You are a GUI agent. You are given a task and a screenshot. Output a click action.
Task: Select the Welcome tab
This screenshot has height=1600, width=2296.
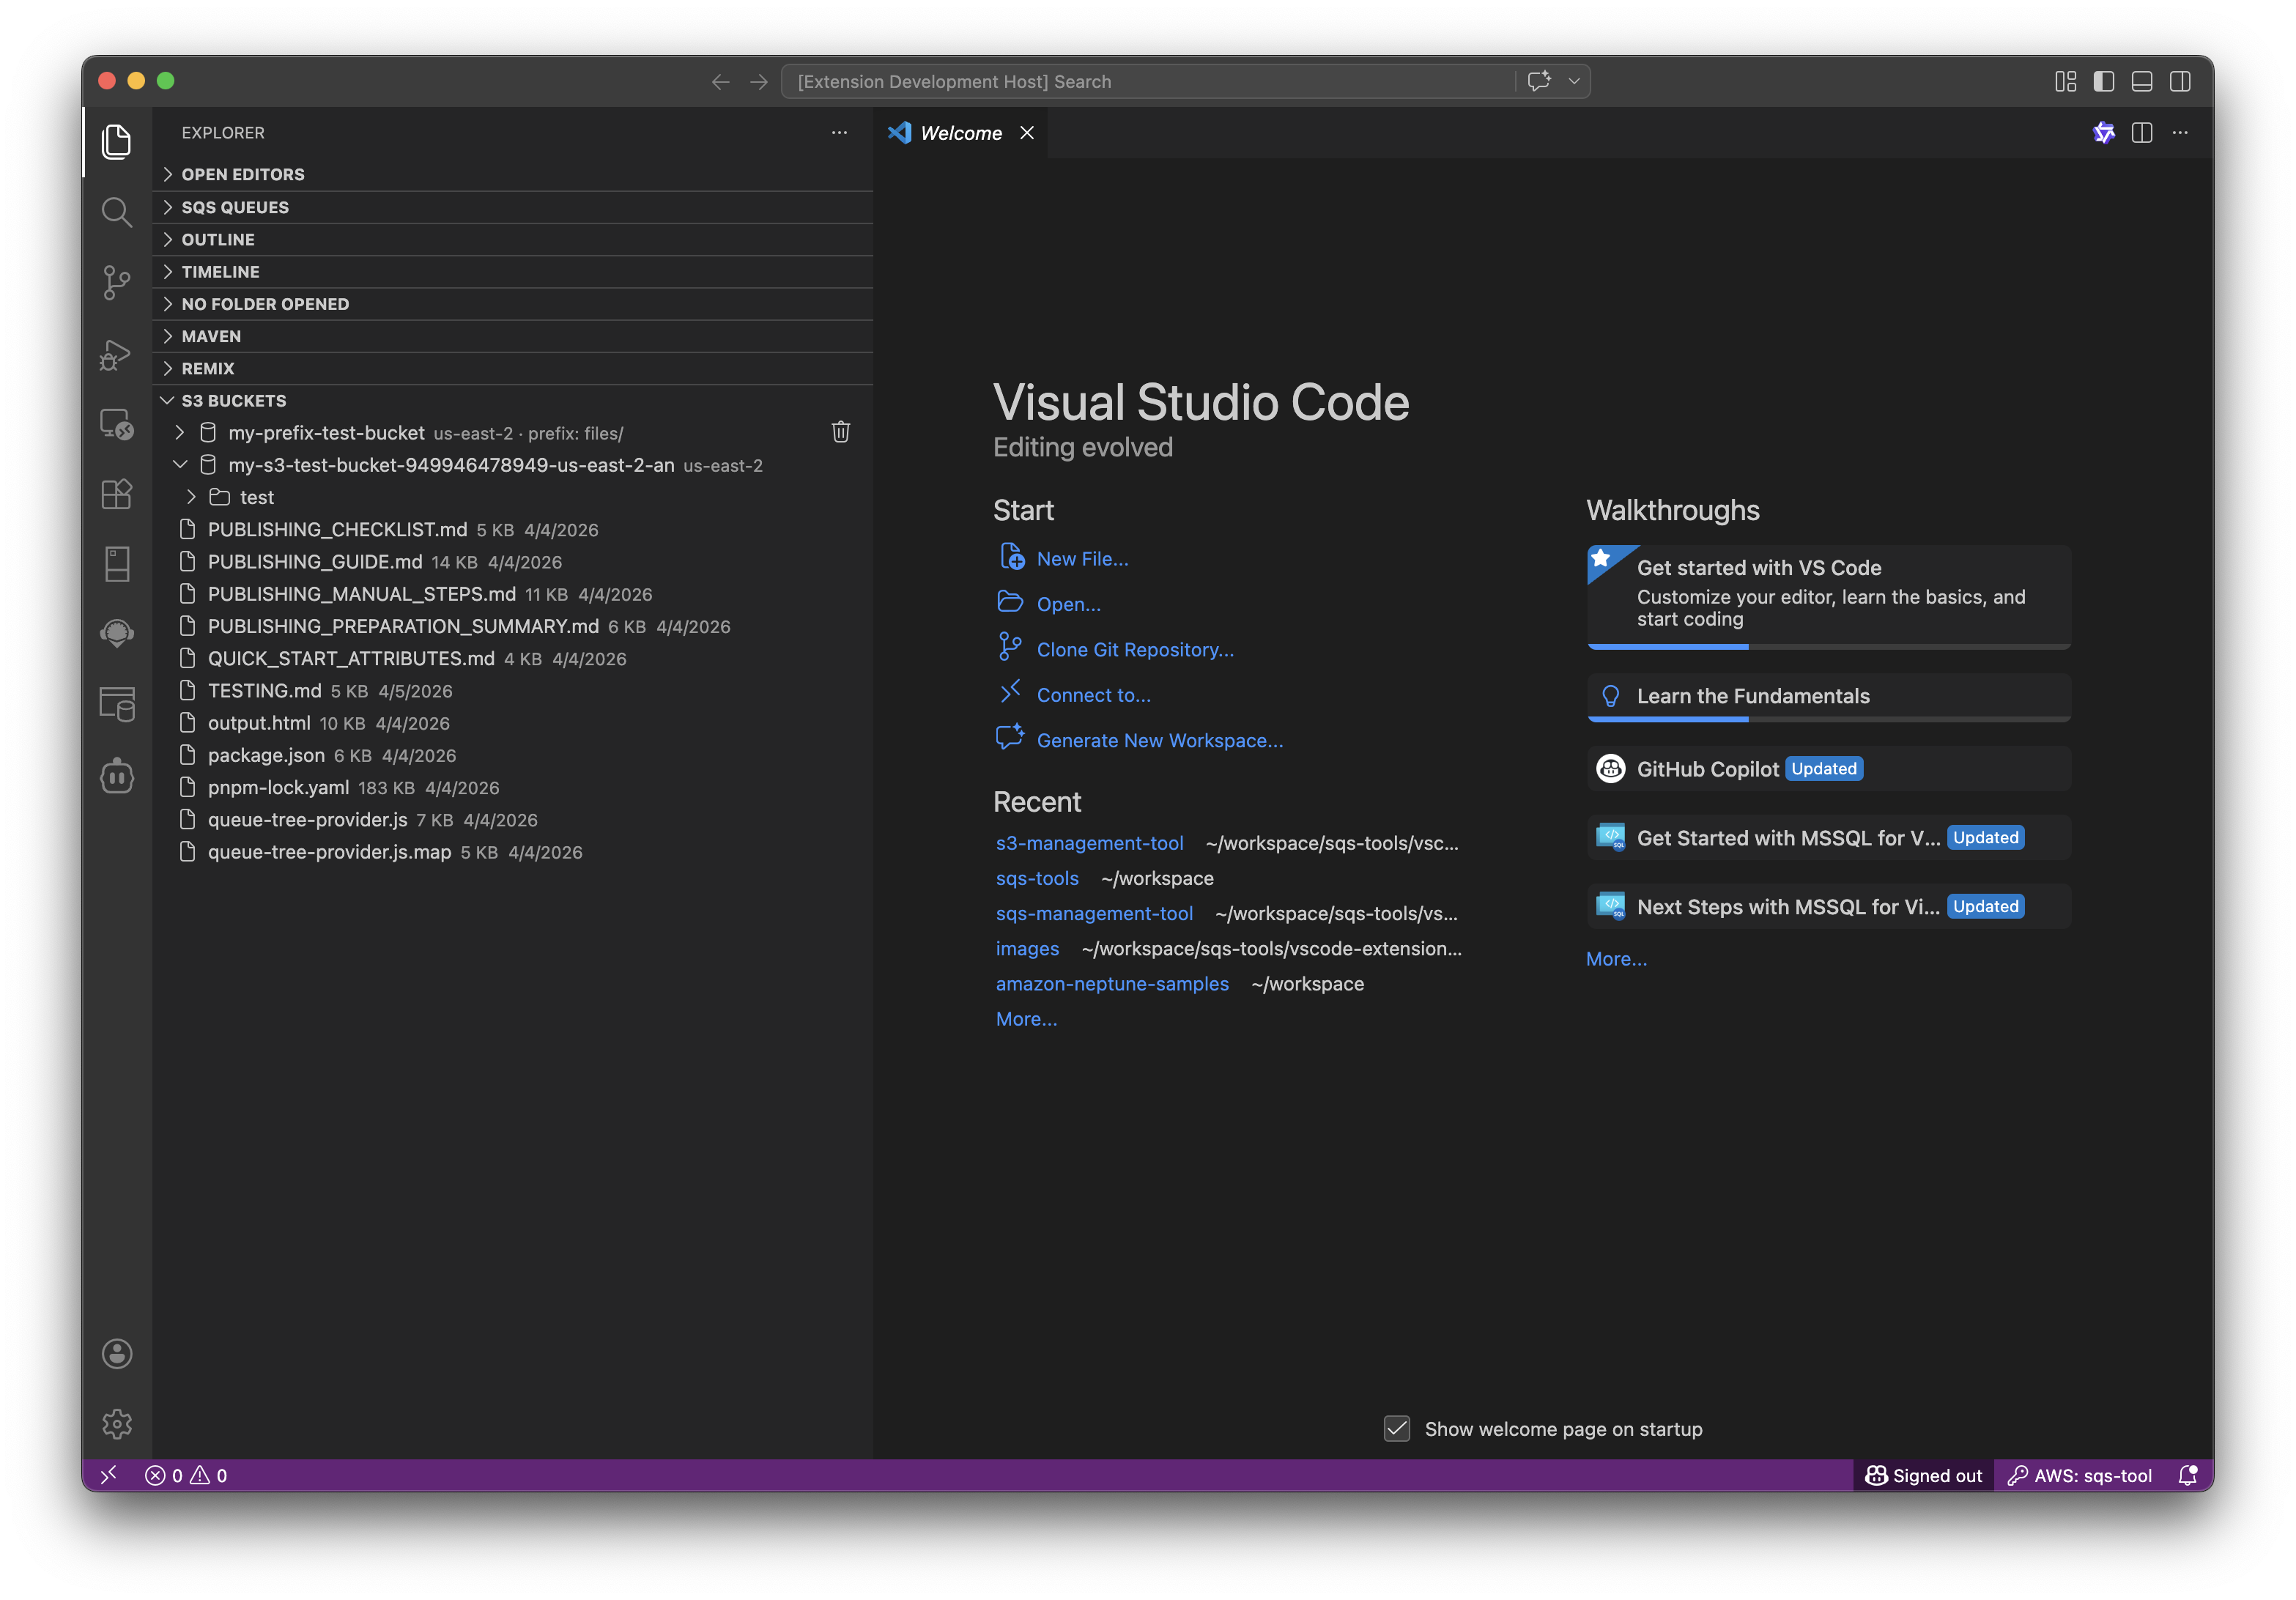[x=960, y=133]
